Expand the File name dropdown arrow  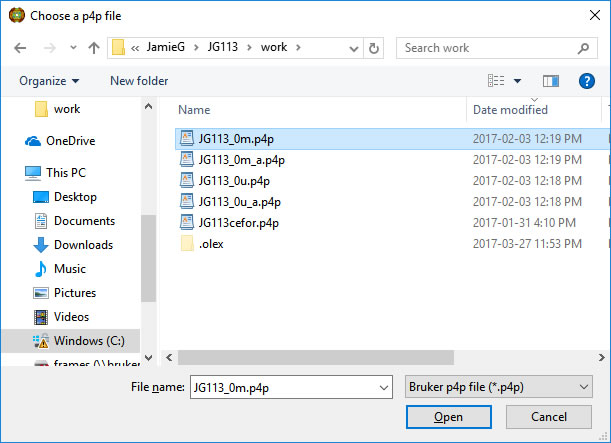pyautogui.click(x=382, y=386)
